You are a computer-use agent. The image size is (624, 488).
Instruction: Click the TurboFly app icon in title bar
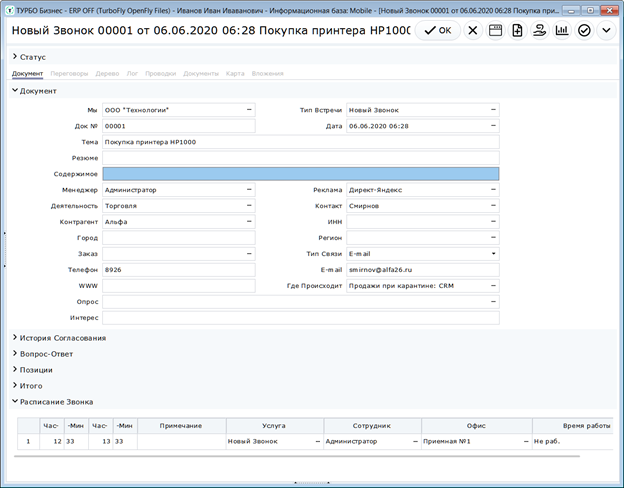click(10, 10)
